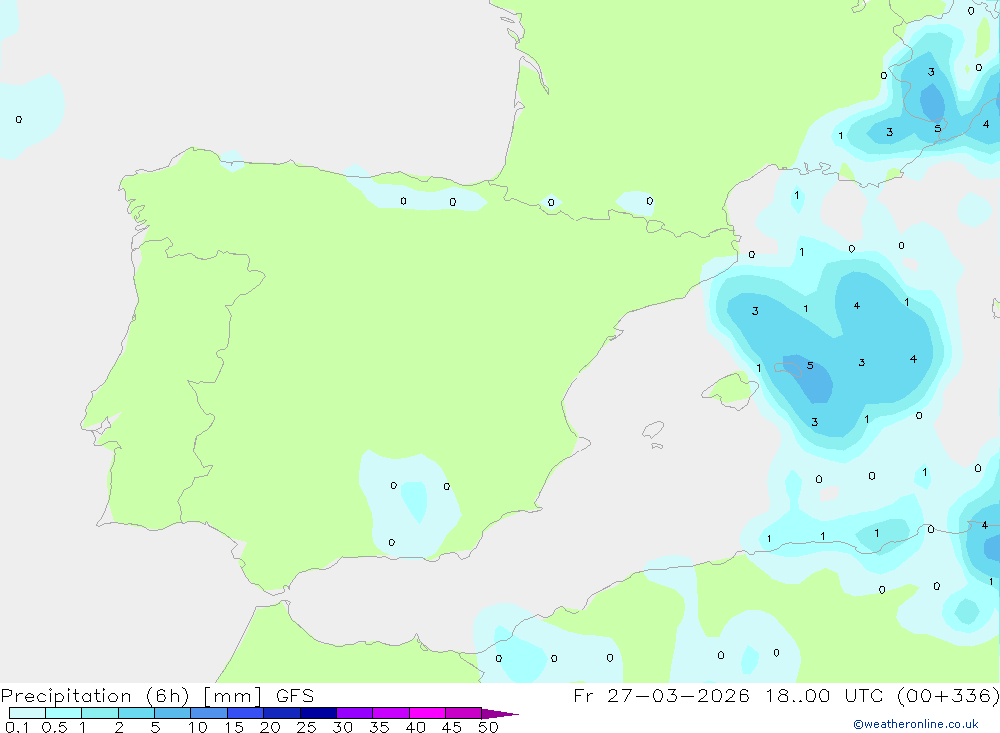Screen dimensions: 1000x733
Task: Click the 40–45 mm magenta legend swatch
Action: pyautogui.click(x=427, y=713)
